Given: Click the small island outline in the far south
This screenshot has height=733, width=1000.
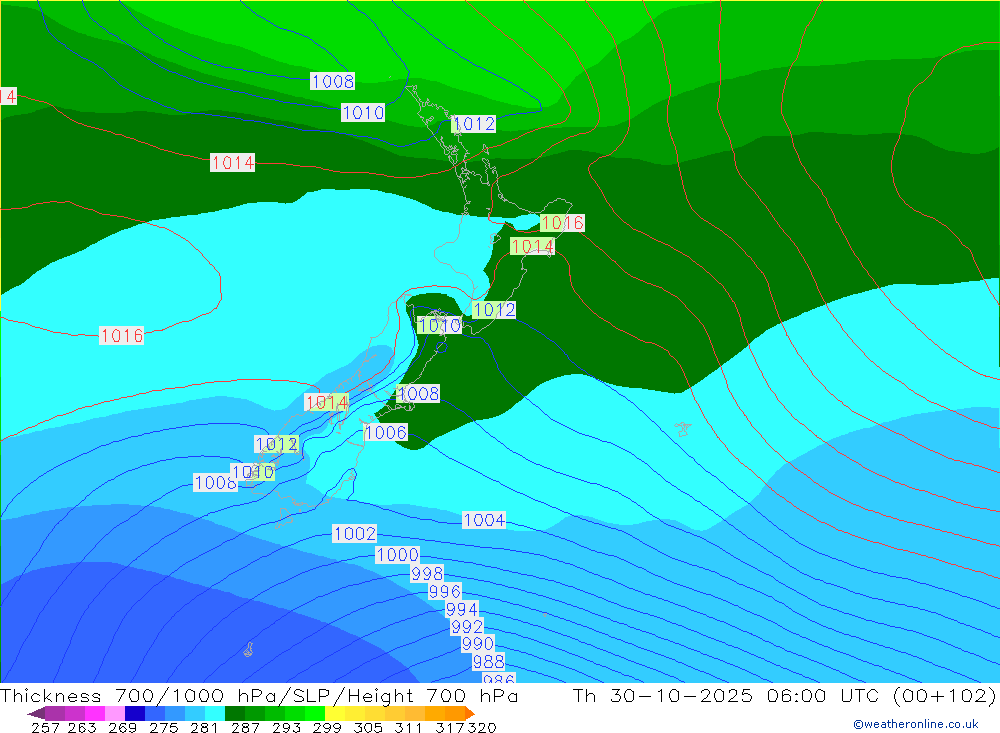Looking at the screenshot, I should click(249, 649).
